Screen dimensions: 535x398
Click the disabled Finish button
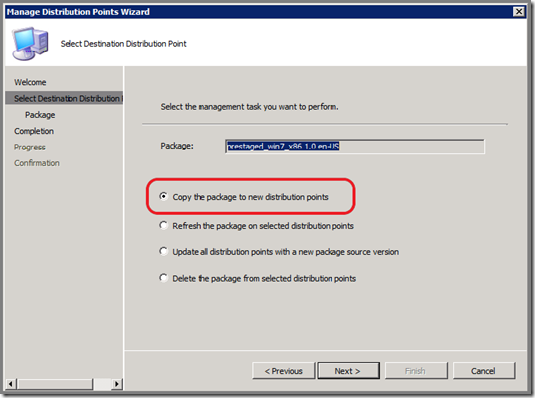416,371
